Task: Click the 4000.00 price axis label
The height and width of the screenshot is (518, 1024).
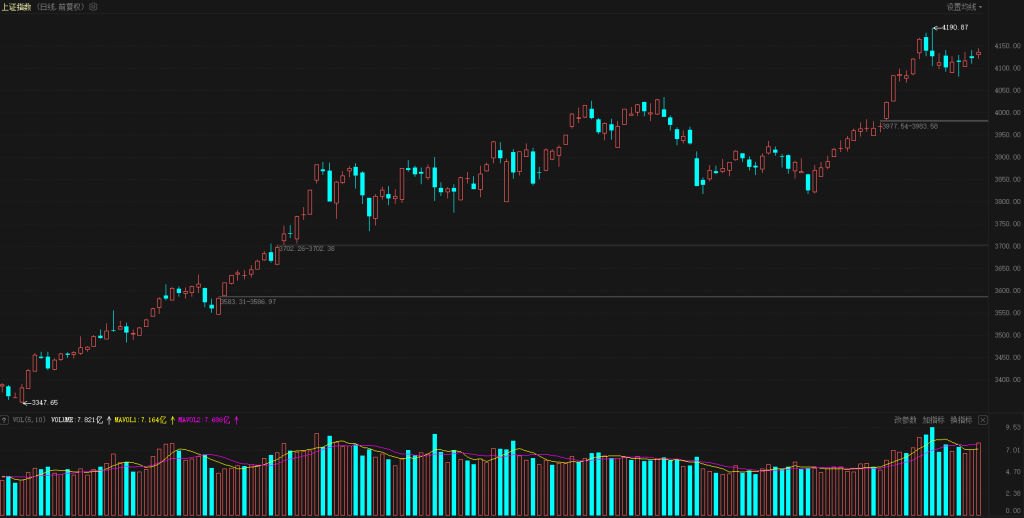Action: (x=1005, y=113)
